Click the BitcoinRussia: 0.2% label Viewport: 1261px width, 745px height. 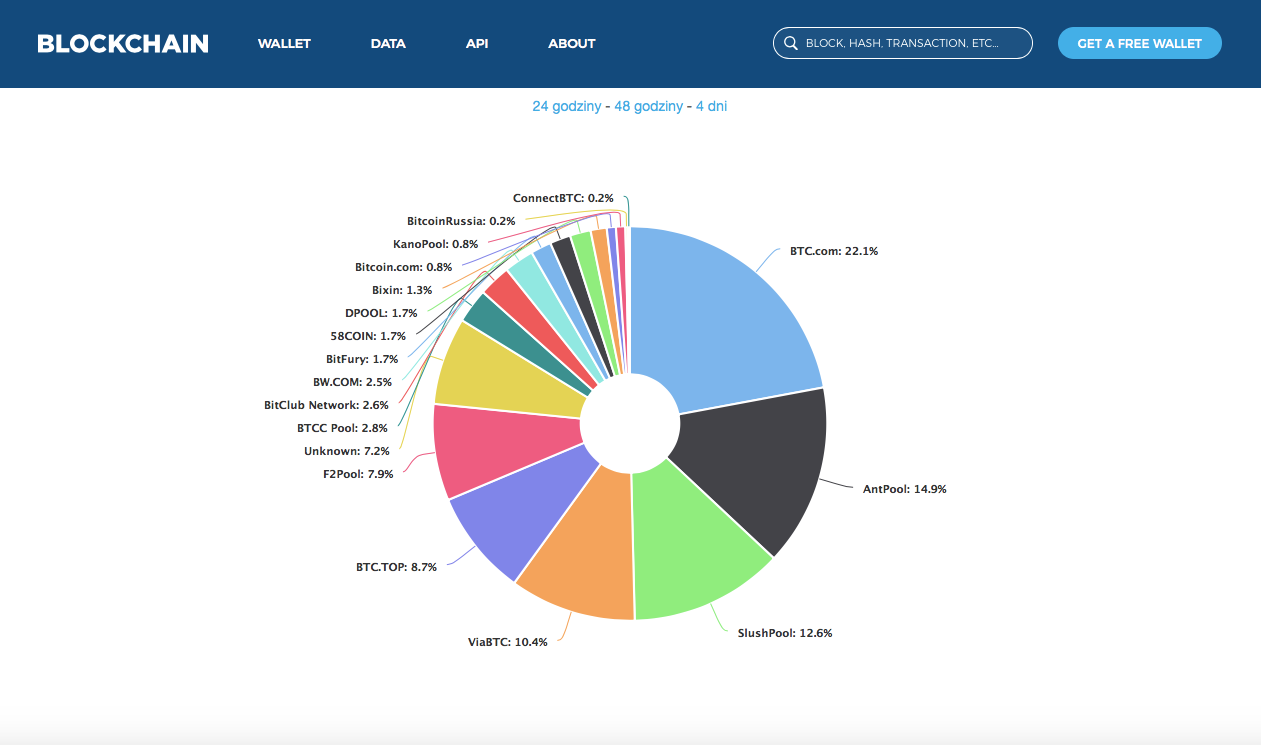coord(461,221)
